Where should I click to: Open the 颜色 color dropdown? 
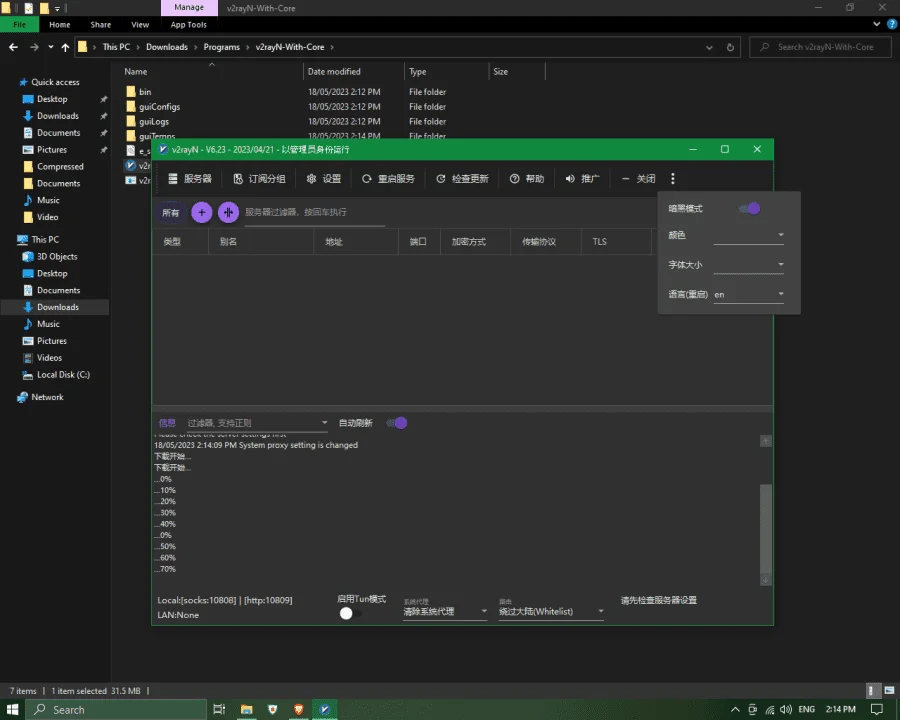pos(748,235)
